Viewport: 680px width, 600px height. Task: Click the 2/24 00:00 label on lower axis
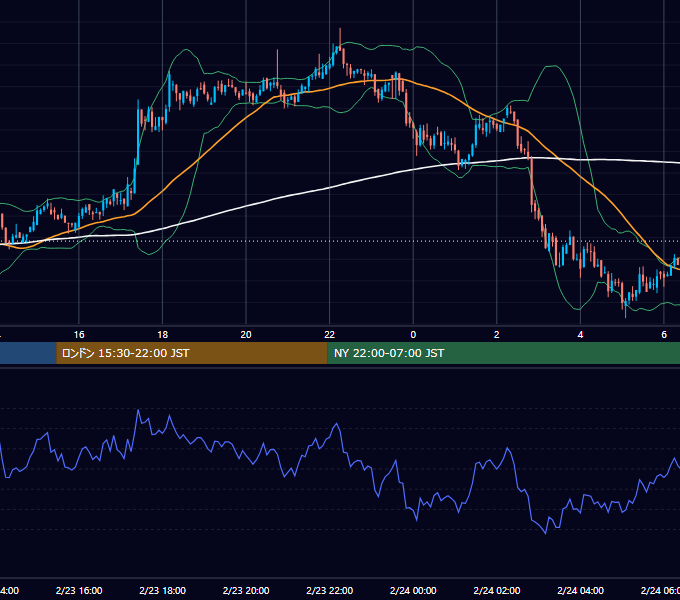[413, 590]
